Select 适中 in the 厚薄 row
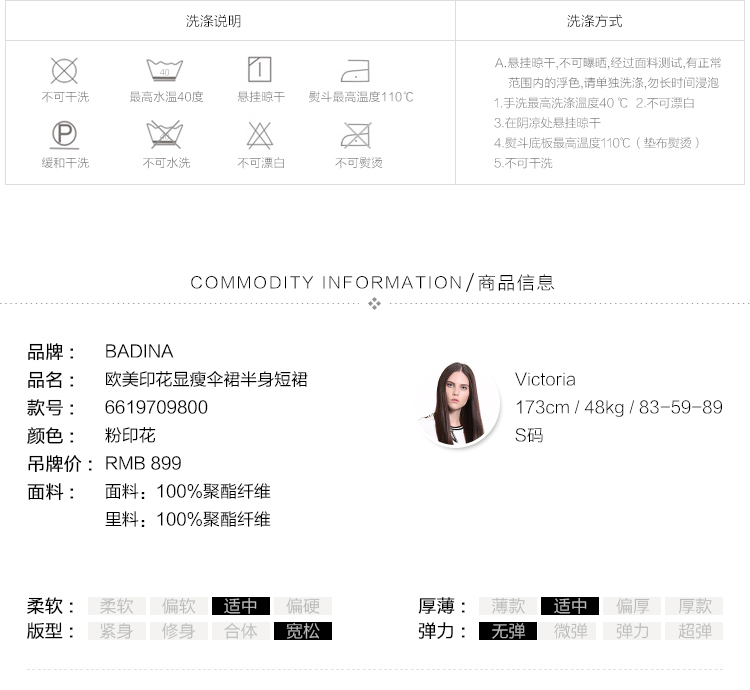The height and width of the screenshot is (690, 750). click(x=570, y=606)
